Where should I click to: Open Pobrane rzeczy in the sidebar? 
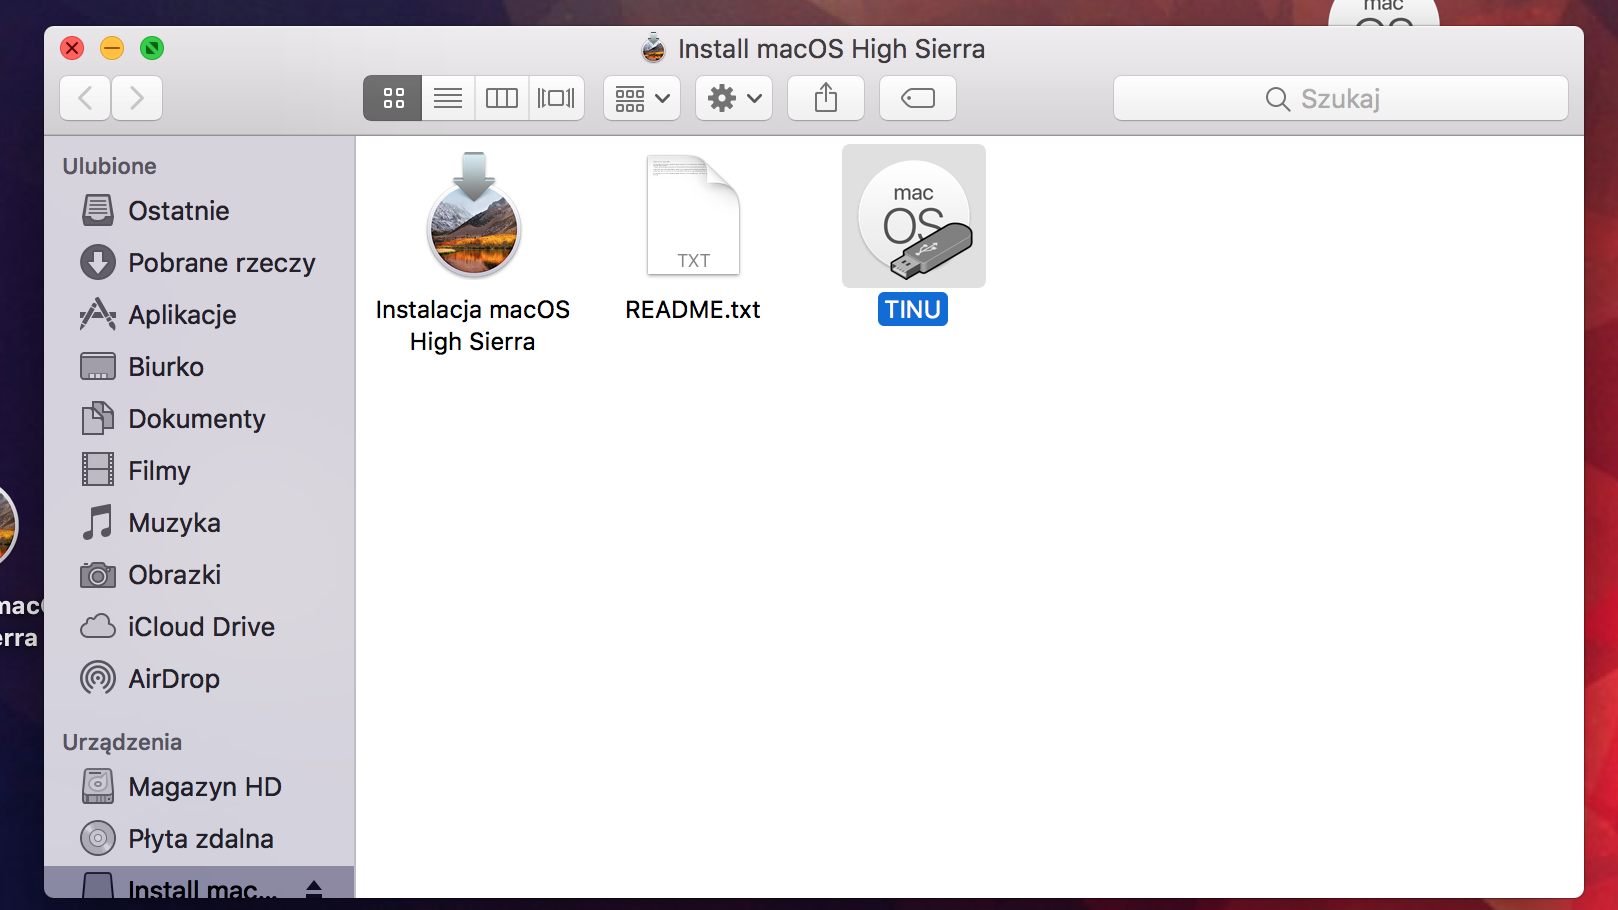coord(199,263)
